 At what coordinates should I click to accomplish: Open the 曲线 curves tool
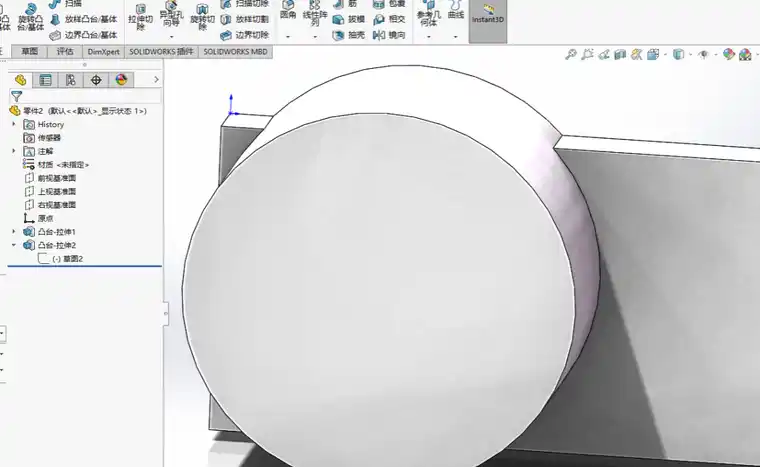click(x=456, y=11)
